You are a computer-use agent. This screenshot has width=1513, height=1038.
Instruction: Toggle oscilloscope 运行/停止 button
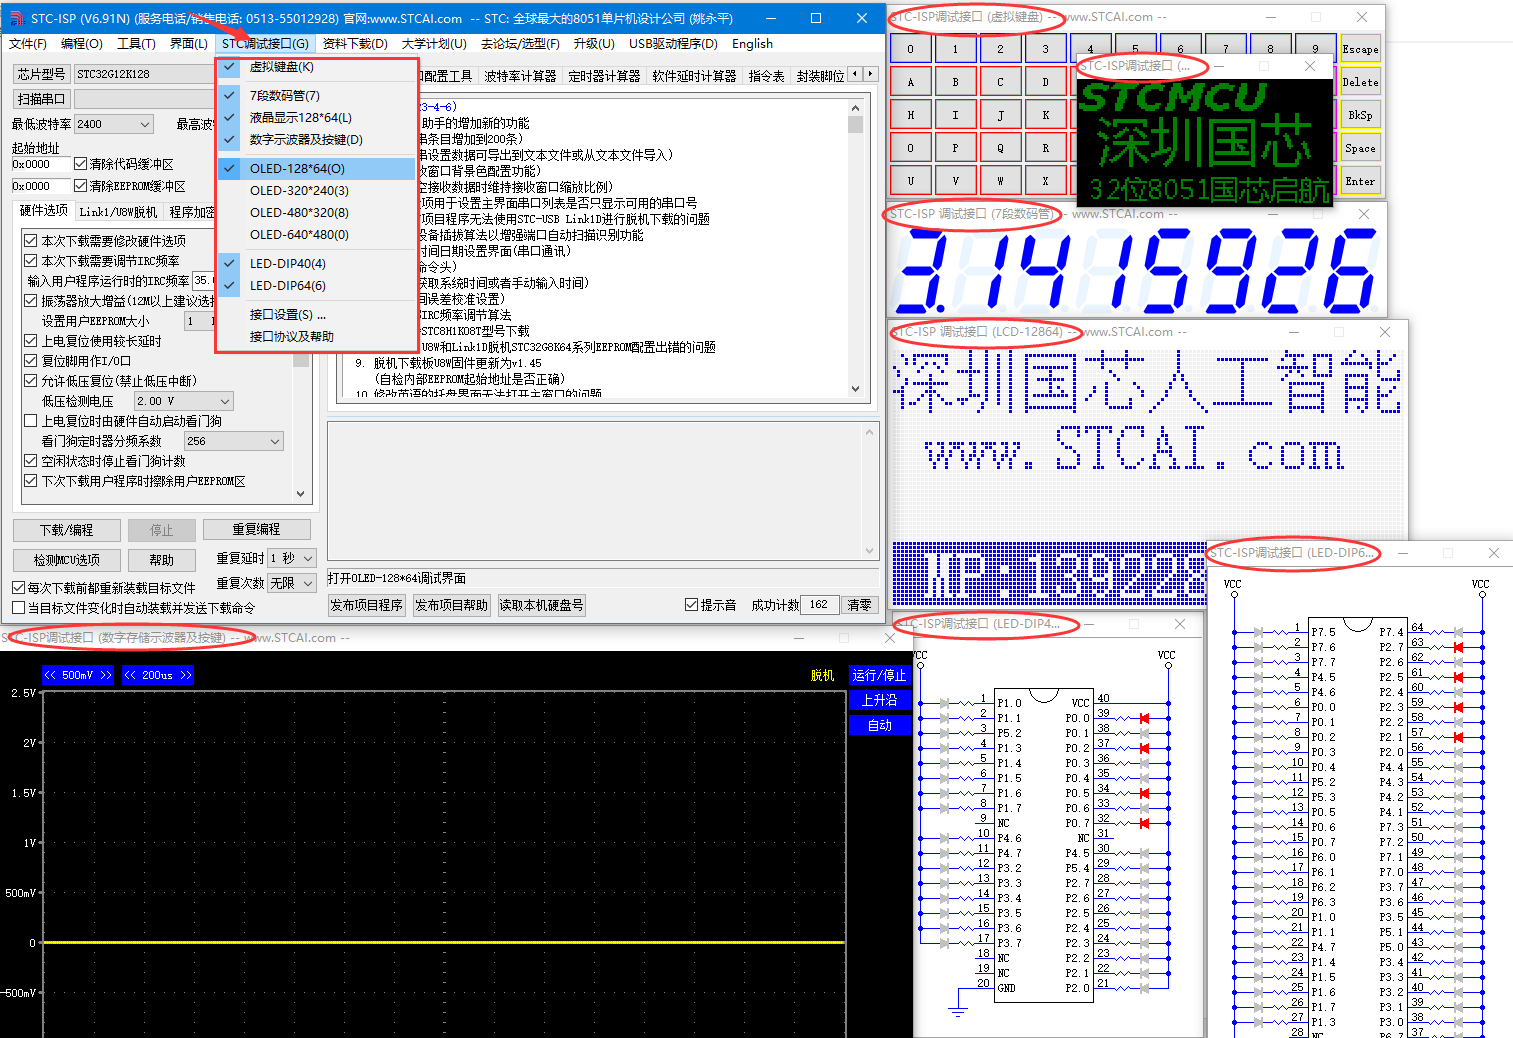(x=879, y=675)
